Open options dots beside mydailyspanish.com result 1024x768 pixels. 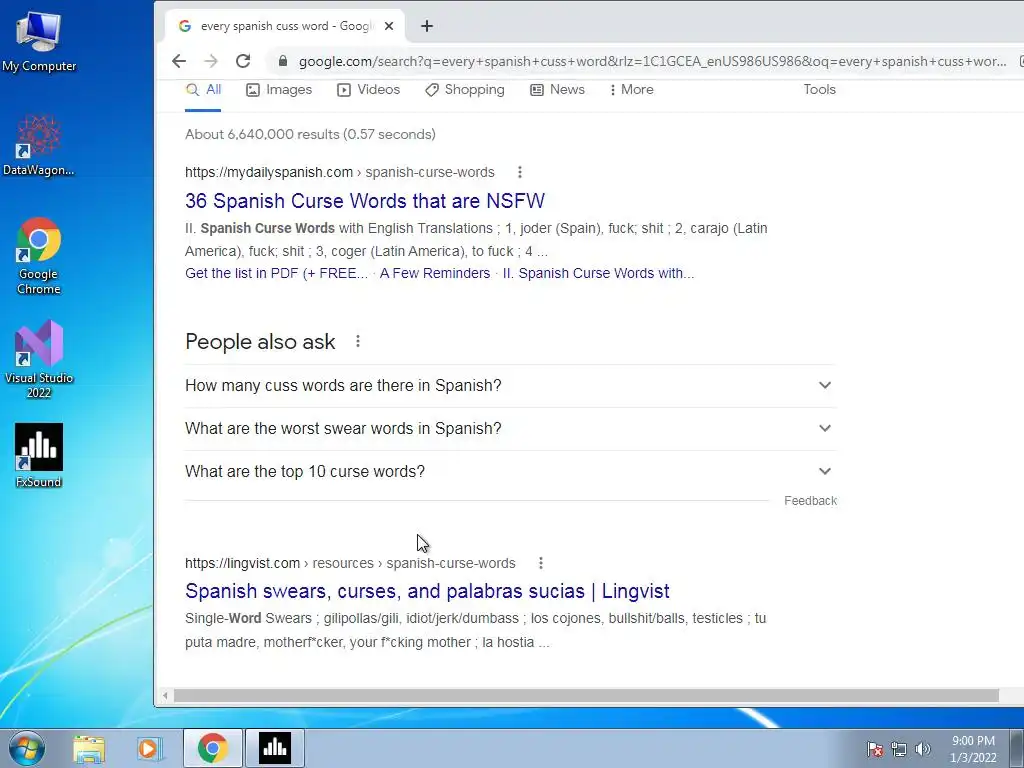tap(520, 172)
